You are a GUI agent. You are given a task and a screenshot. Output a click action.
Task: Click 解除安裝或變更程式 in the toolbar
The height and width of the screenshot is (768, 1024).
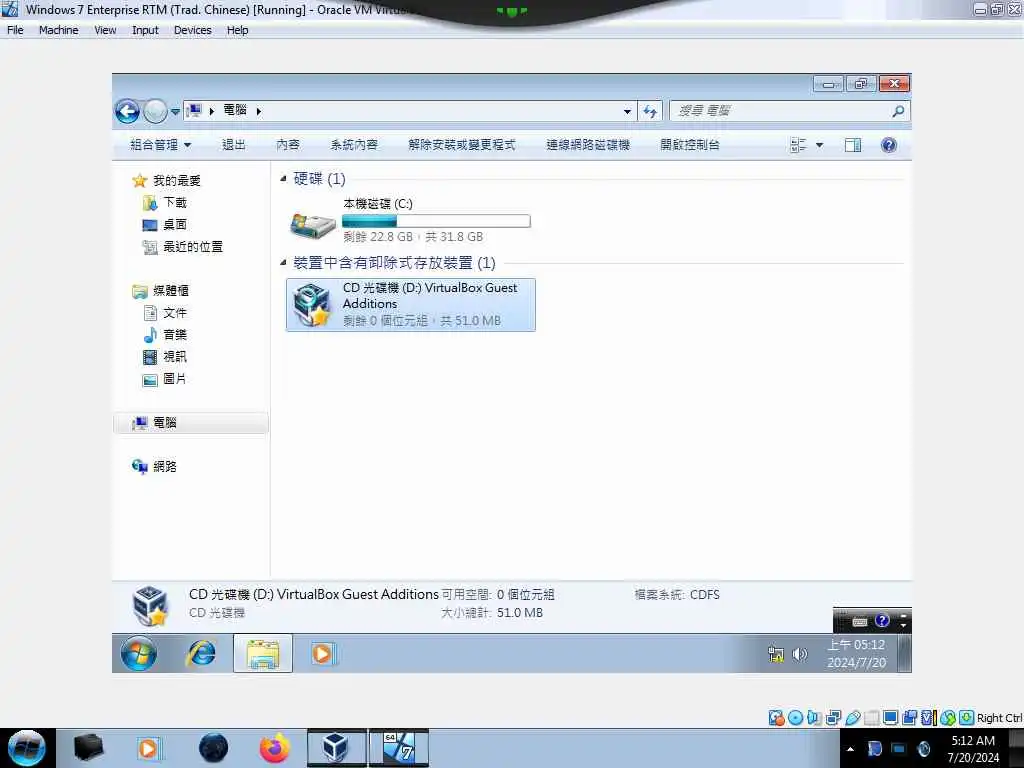462,145
